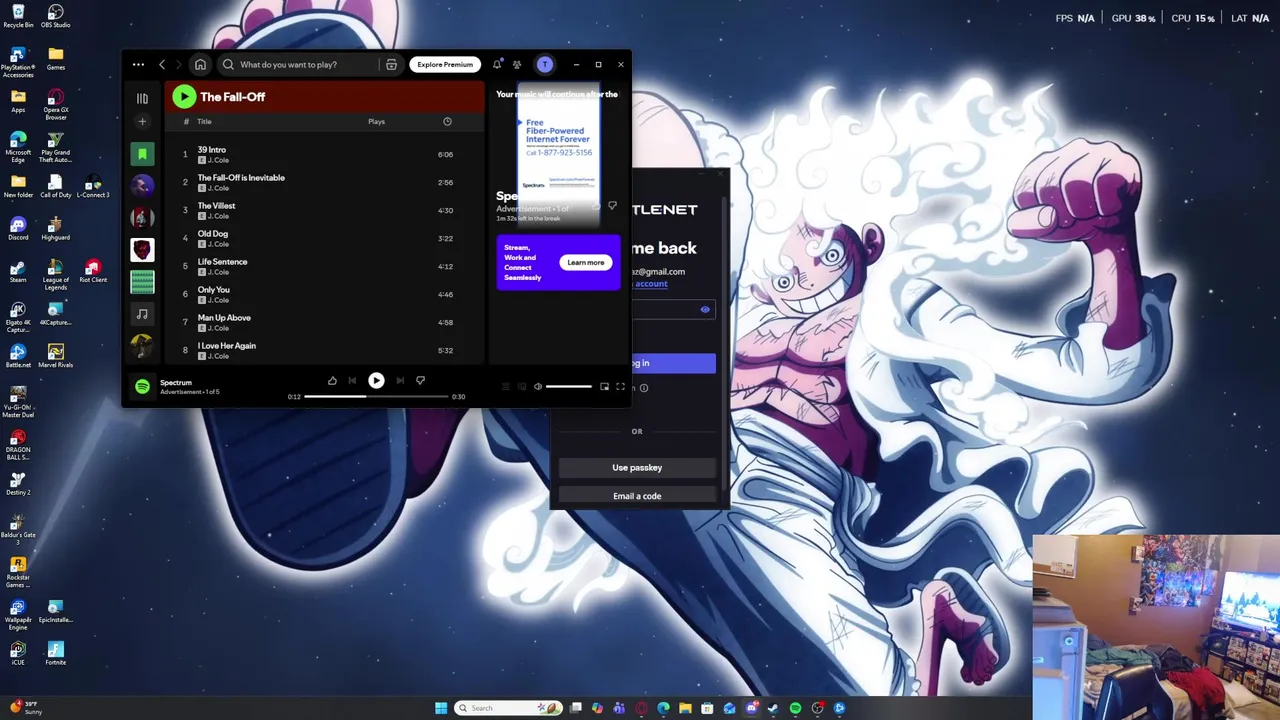This screenshot has height=720, width=1280.
Task: Open Friend Activity icon
Action: (517, 64)
